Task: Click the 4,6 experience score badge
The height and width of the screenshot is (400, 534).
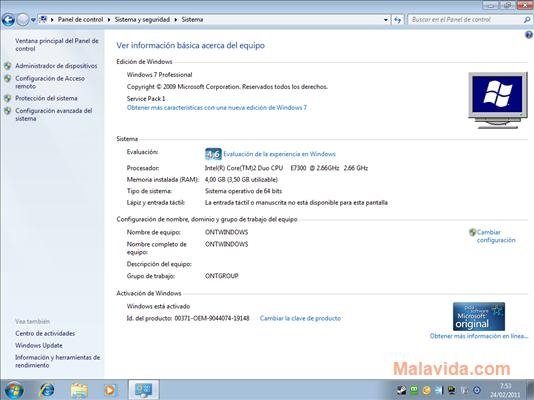Action: click(x=213, y=154)
